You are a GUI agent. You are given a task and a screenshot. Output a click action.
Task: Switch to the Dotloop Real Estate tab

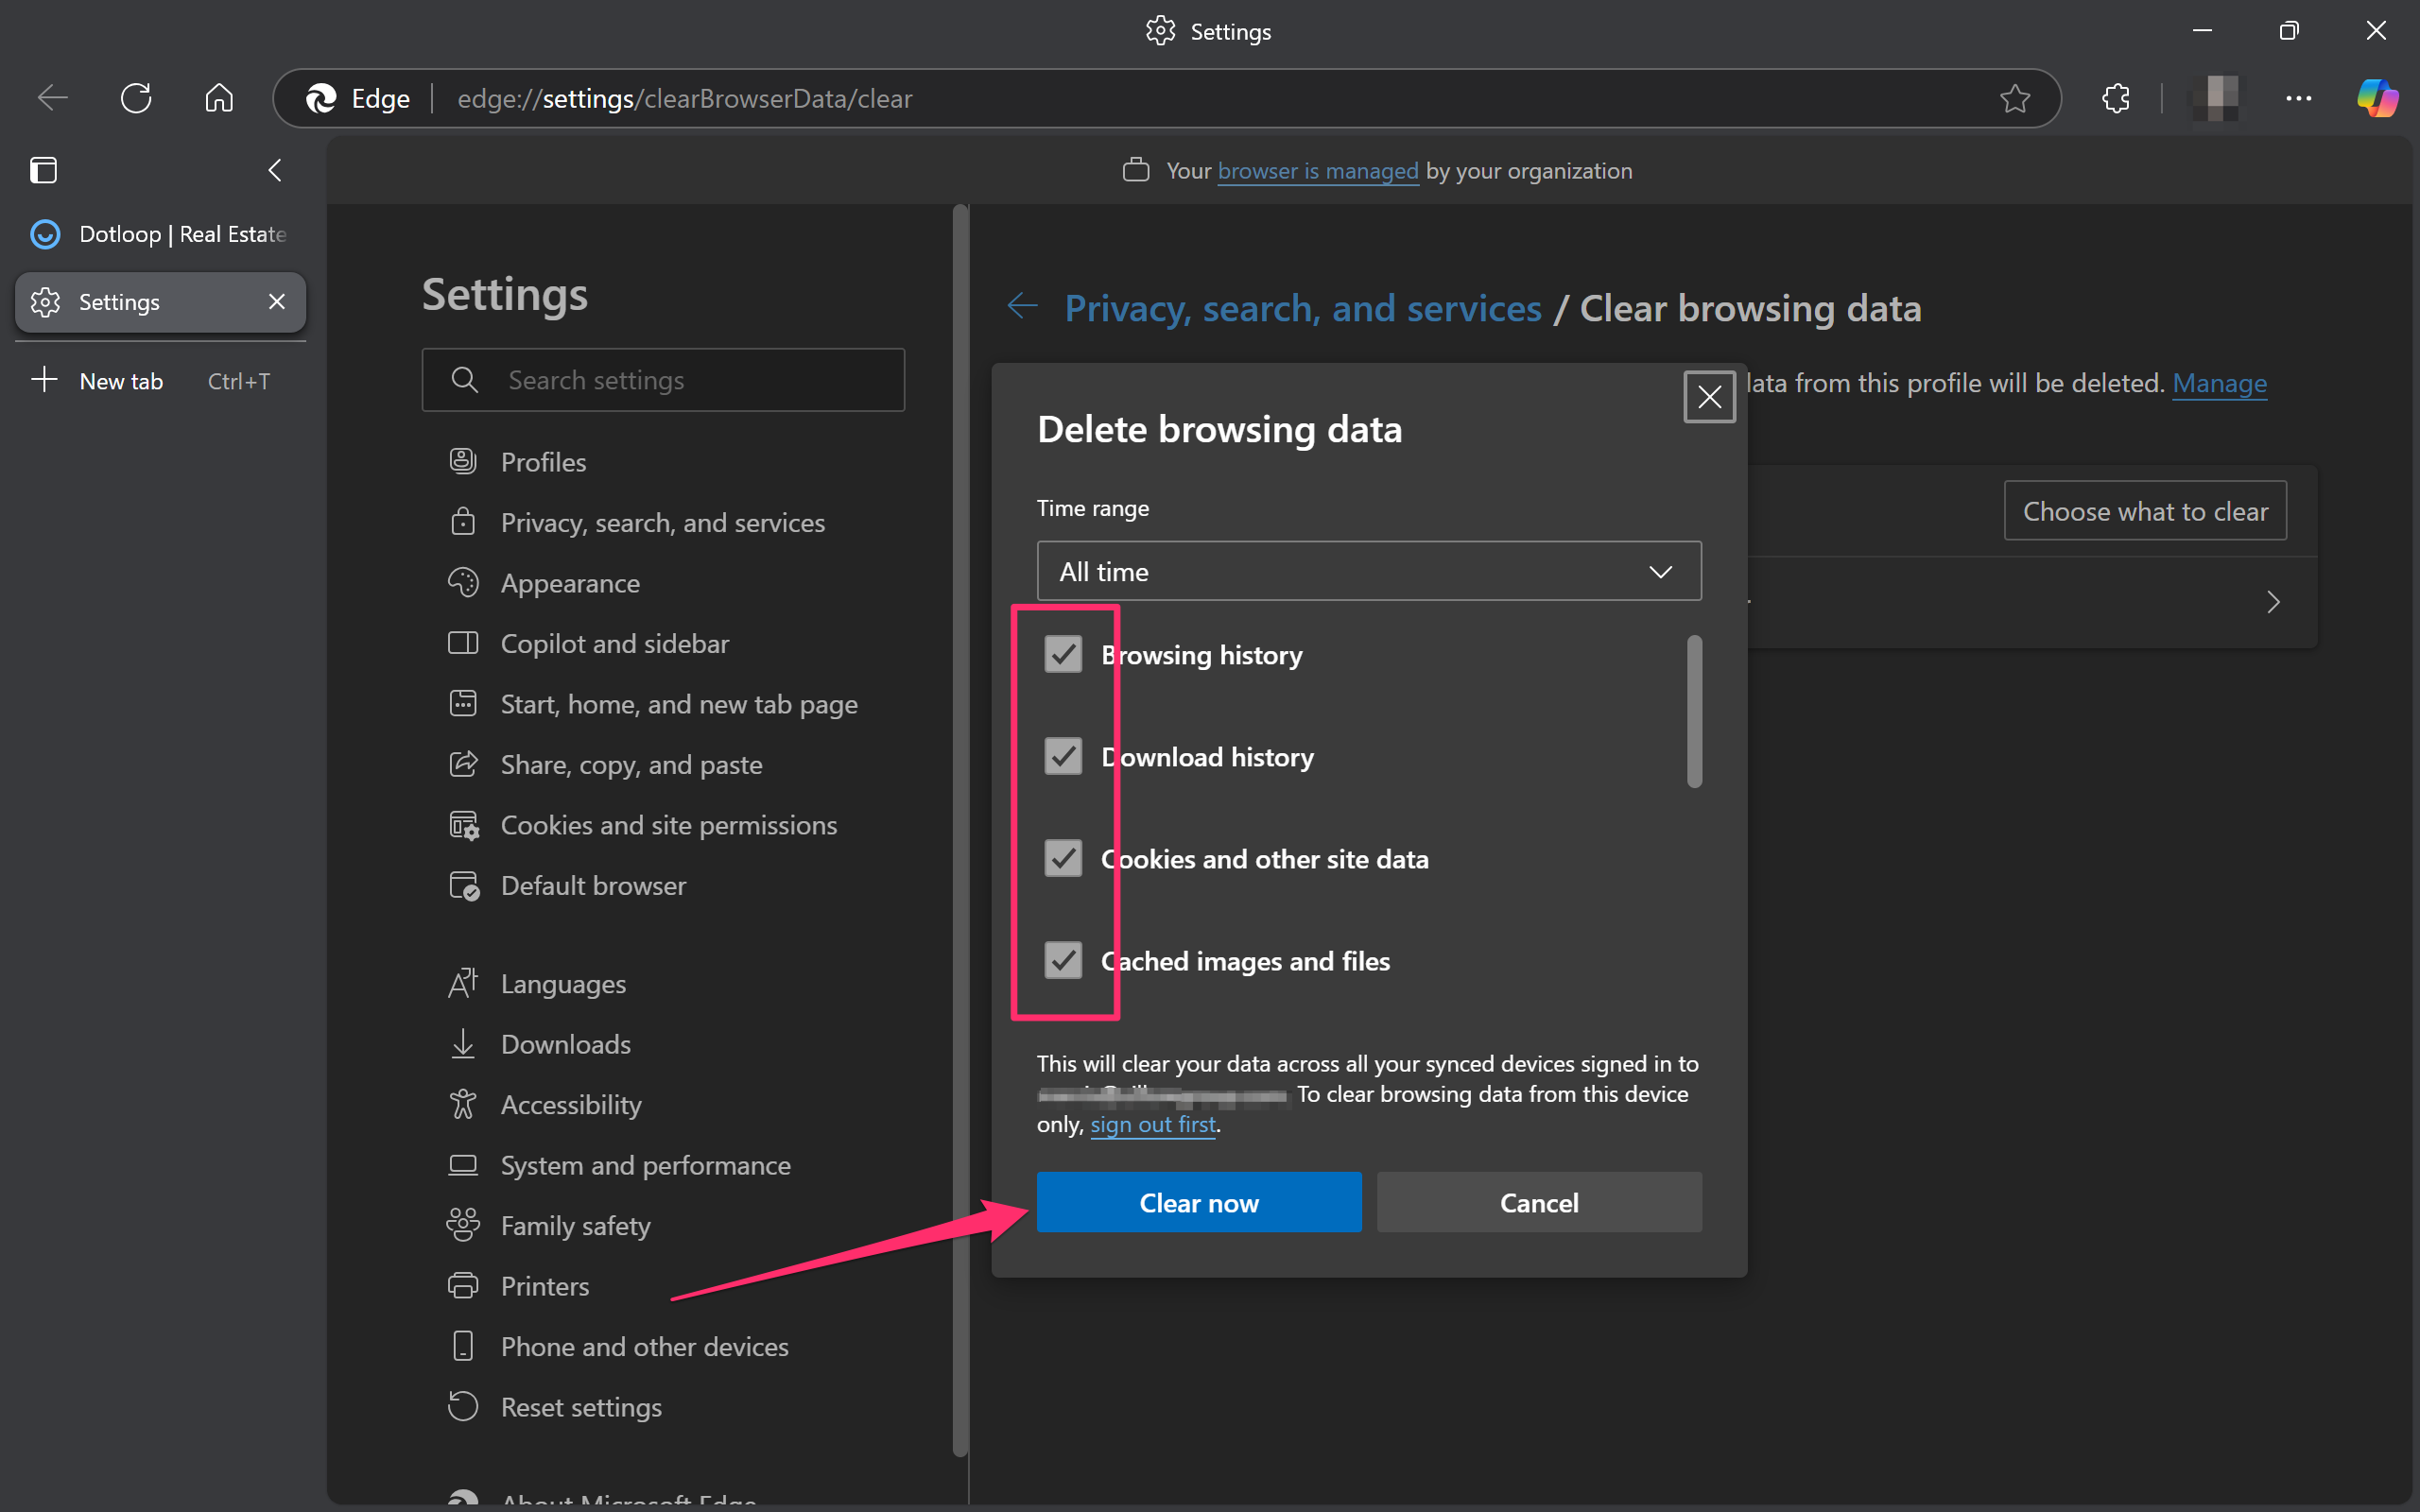pyautogui.click(x=160, y=234)
